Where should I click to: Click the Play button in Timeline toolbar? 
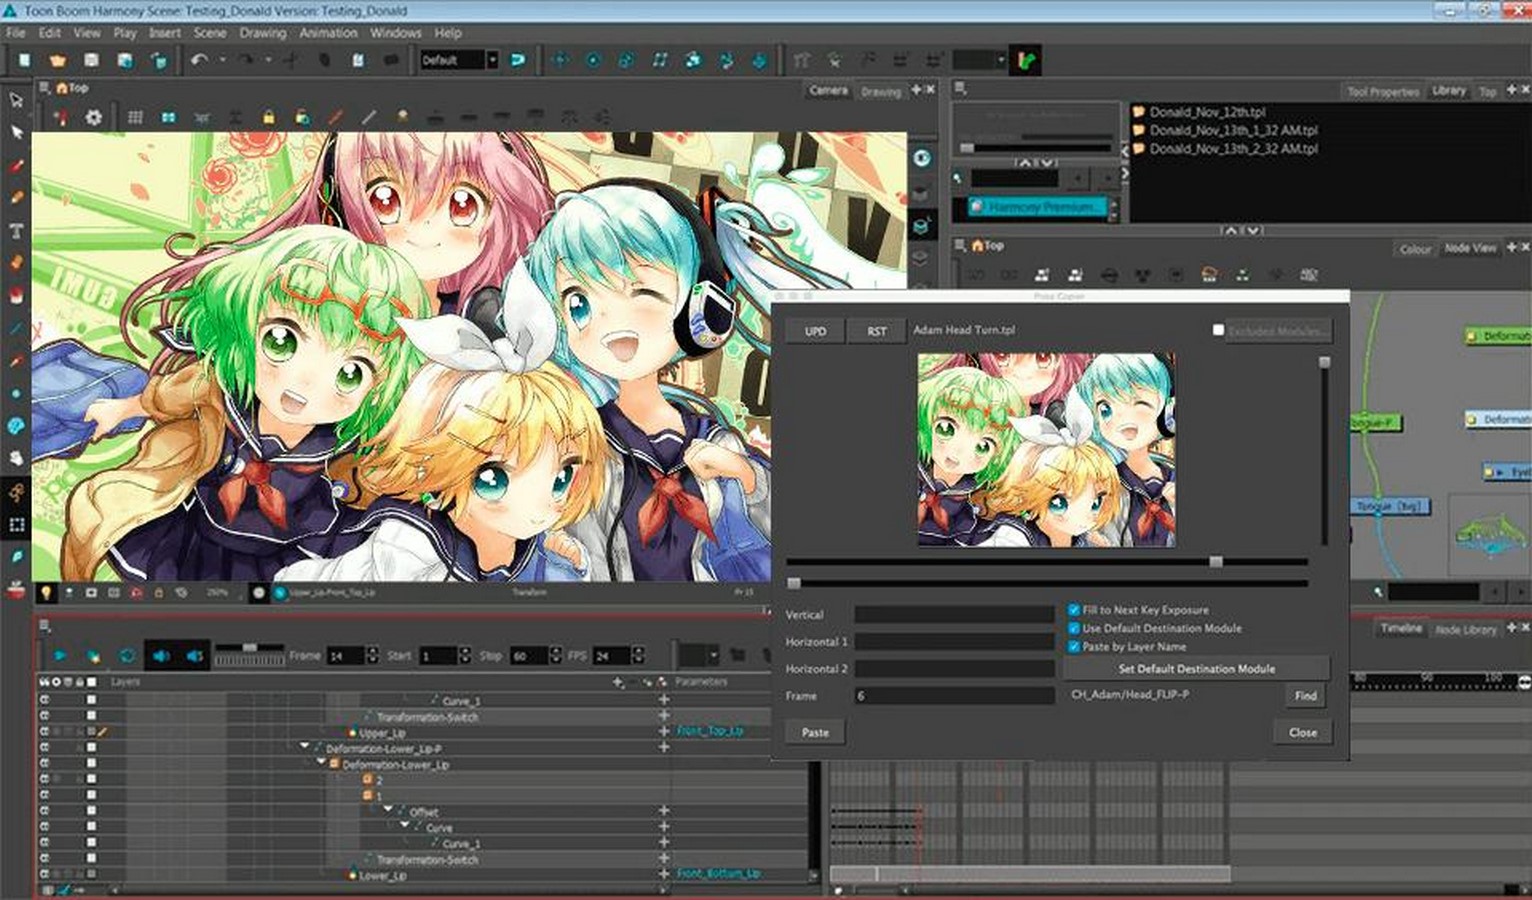[60, 656]
